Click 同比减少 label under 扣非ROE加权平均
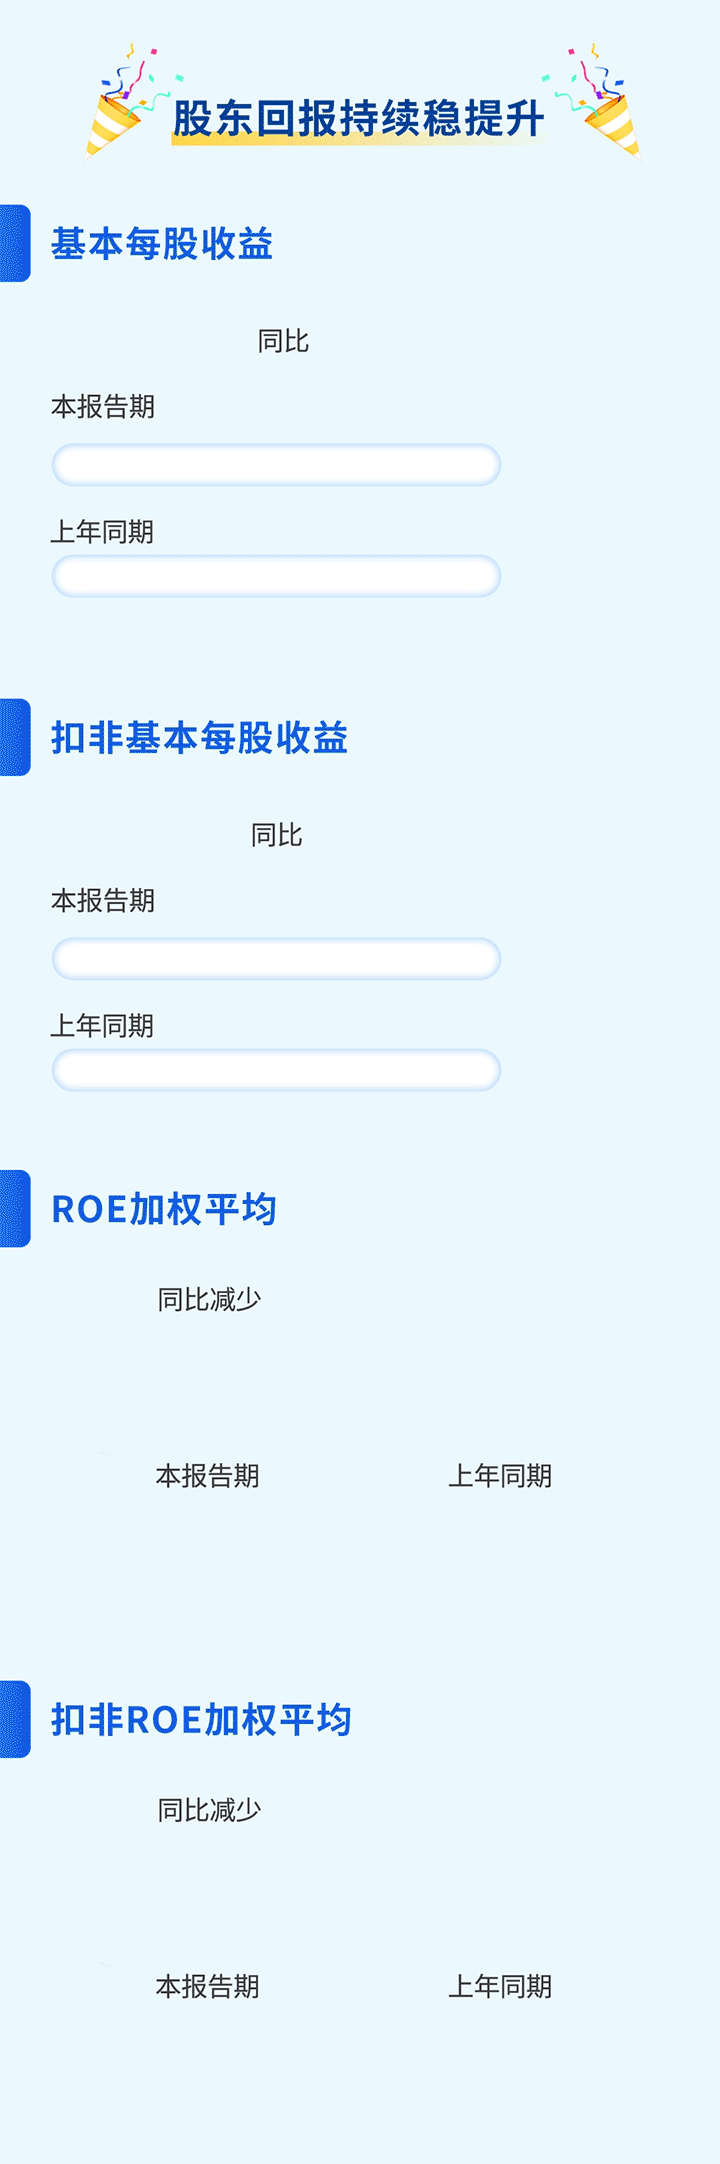 point(209,1810)
